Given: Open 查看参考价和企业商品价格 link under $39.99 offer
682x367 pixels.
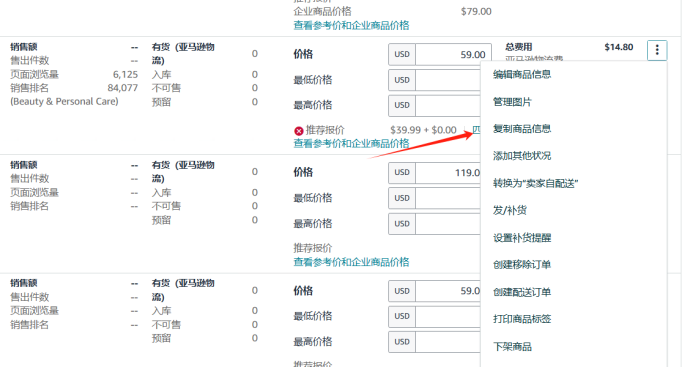Looking at the screenshot, I should (351, 143).
